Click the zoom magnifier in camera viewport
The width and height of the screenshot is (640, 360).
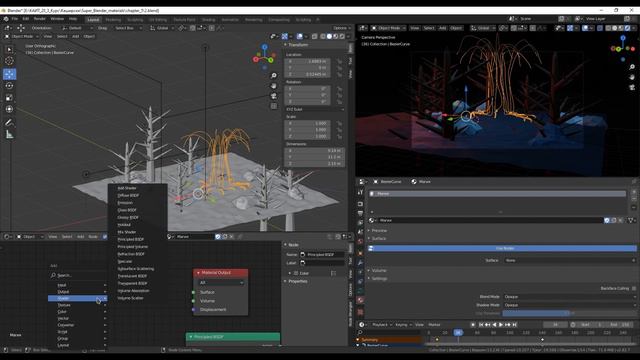click(632, 67)
